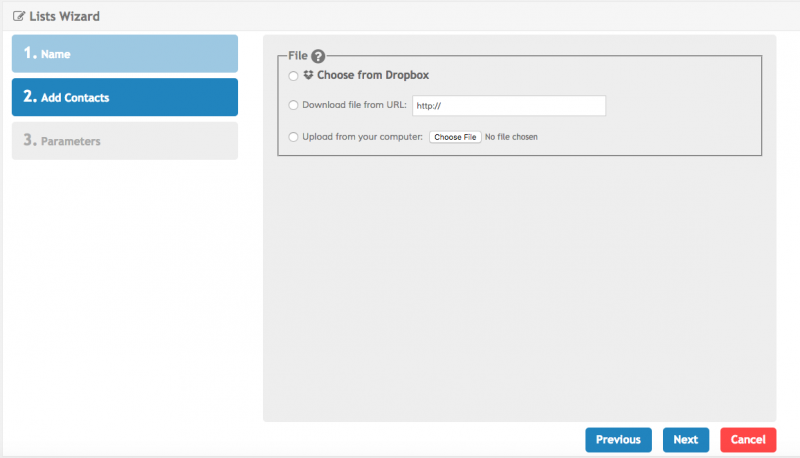The image size is (800, 458).
Task: Click the Choose from Dropbox label text
Action: point(373,75)
